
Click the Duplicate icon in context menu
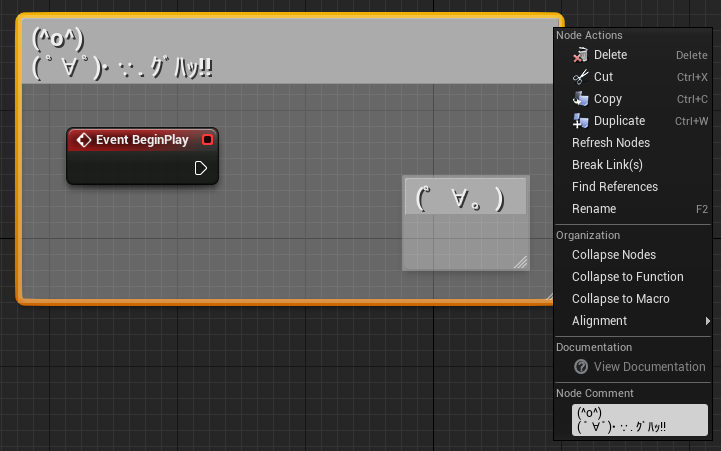click(x=580, y=121)
